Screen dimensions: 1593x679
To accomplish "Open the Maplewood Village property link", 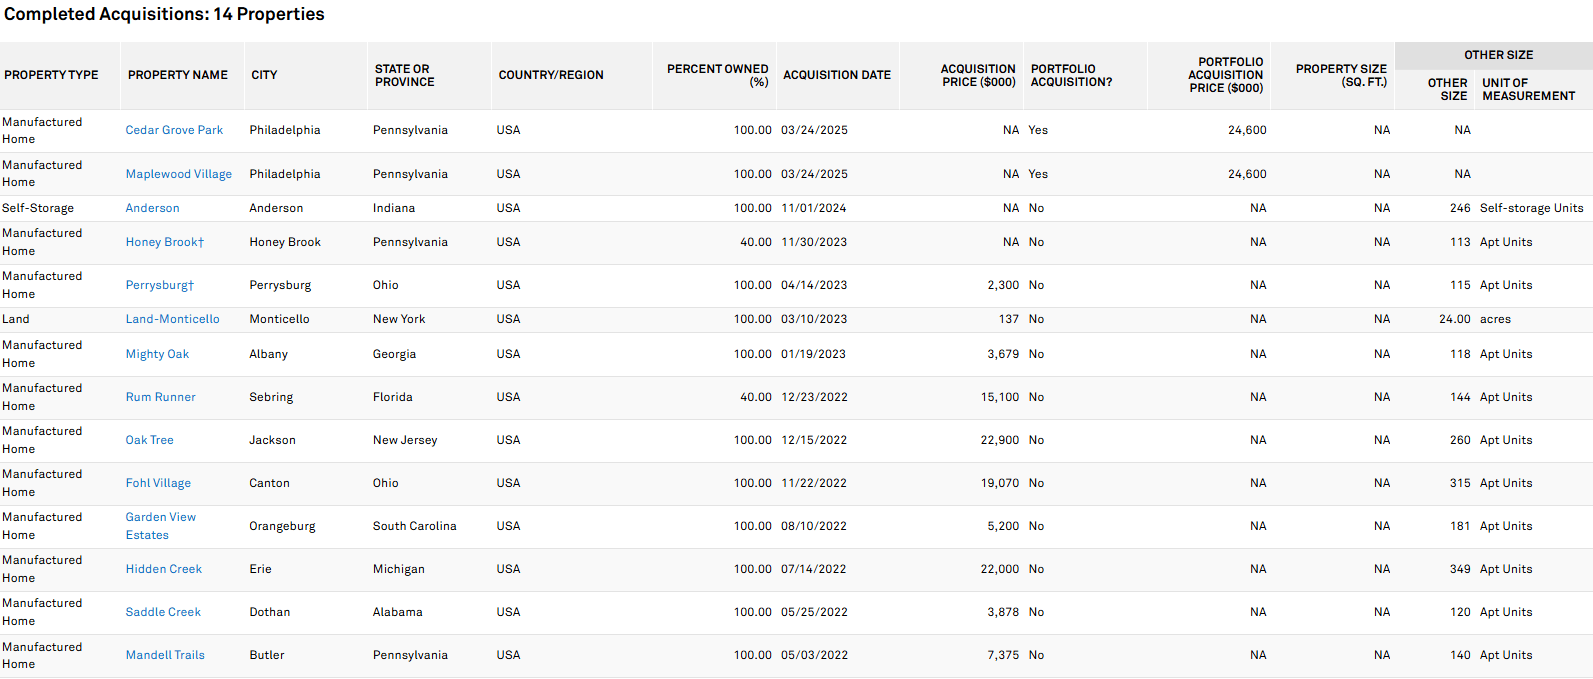I will 179,174.
